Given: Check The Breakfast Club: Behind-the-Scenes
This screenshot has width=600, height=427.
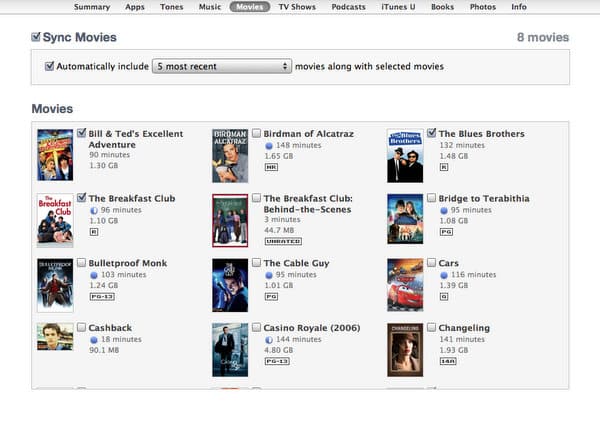Looking at the screenshot, I should click(256, 198).
